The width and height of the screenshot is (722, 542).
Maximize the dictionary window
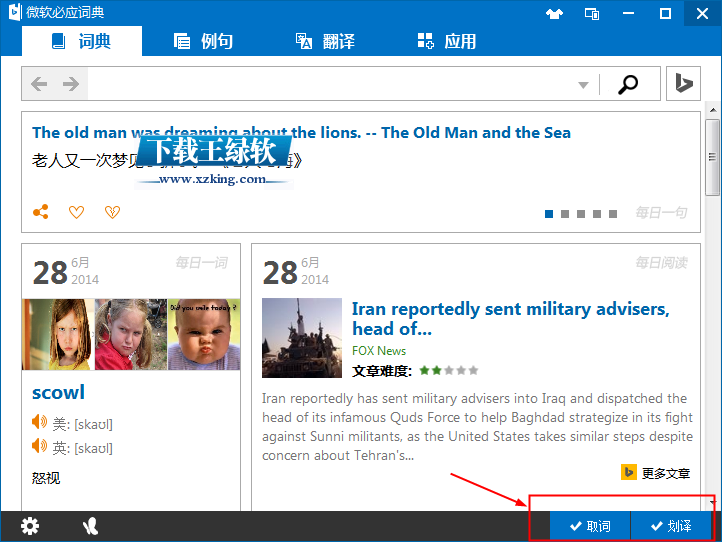coord(665,13)
